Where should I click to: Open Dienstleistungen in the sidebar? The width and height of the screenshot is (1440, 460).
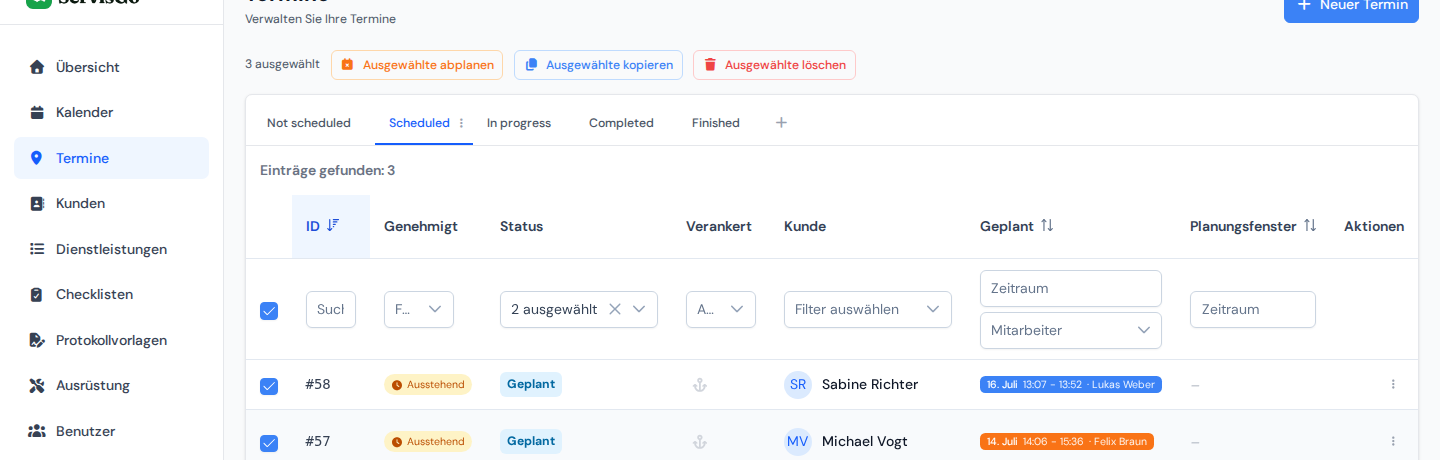[x=111, y=249]
